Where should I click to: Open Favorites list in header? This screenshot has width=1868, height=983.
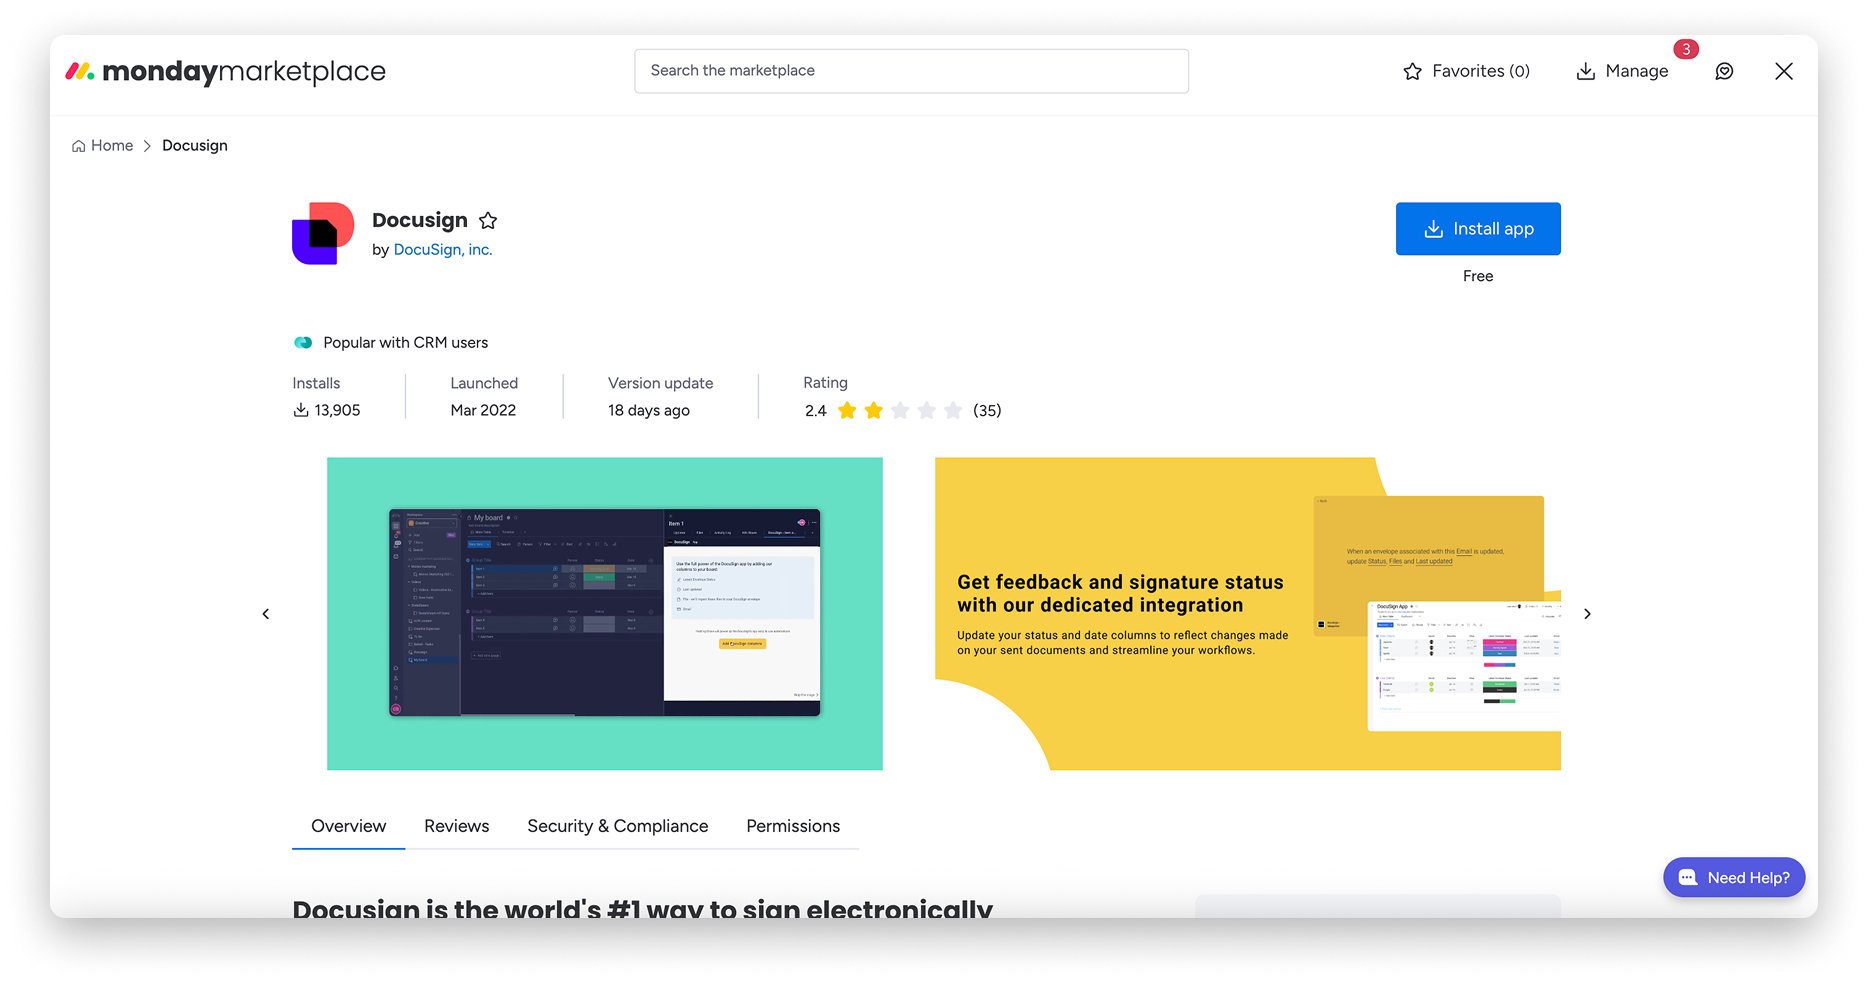(1466, 71)
